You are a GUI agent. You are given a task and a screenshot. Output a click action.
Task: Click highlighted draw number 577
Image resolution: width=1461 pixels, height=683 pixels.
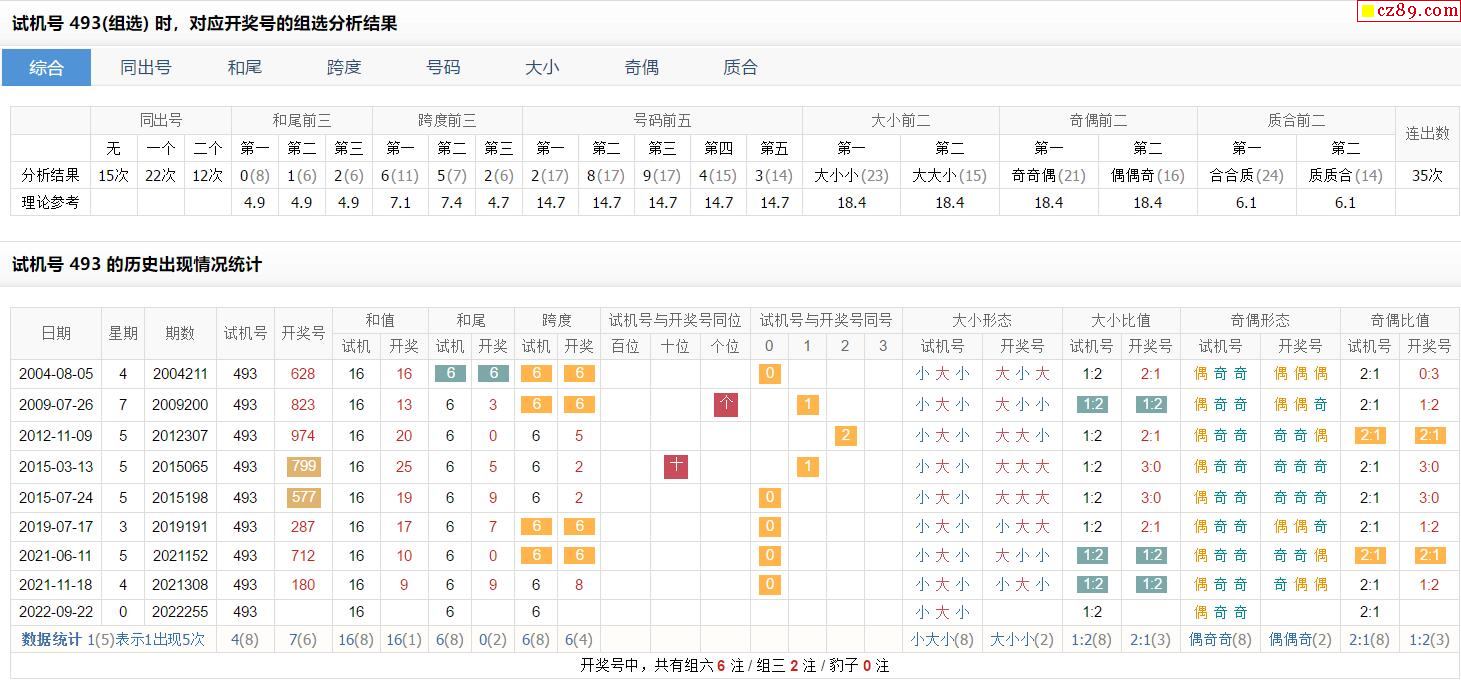click(x=302, y=497)
